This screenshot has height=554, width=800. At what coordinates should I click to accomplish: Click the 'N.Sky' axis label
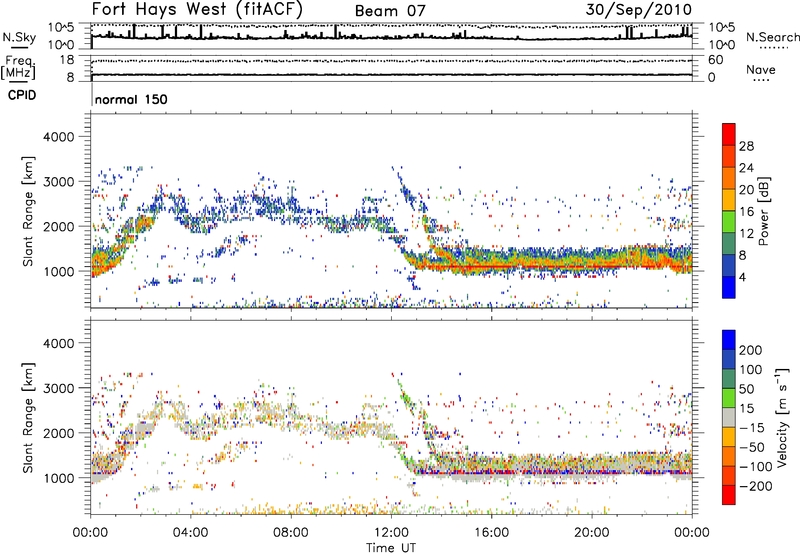[x=19, y=37]
